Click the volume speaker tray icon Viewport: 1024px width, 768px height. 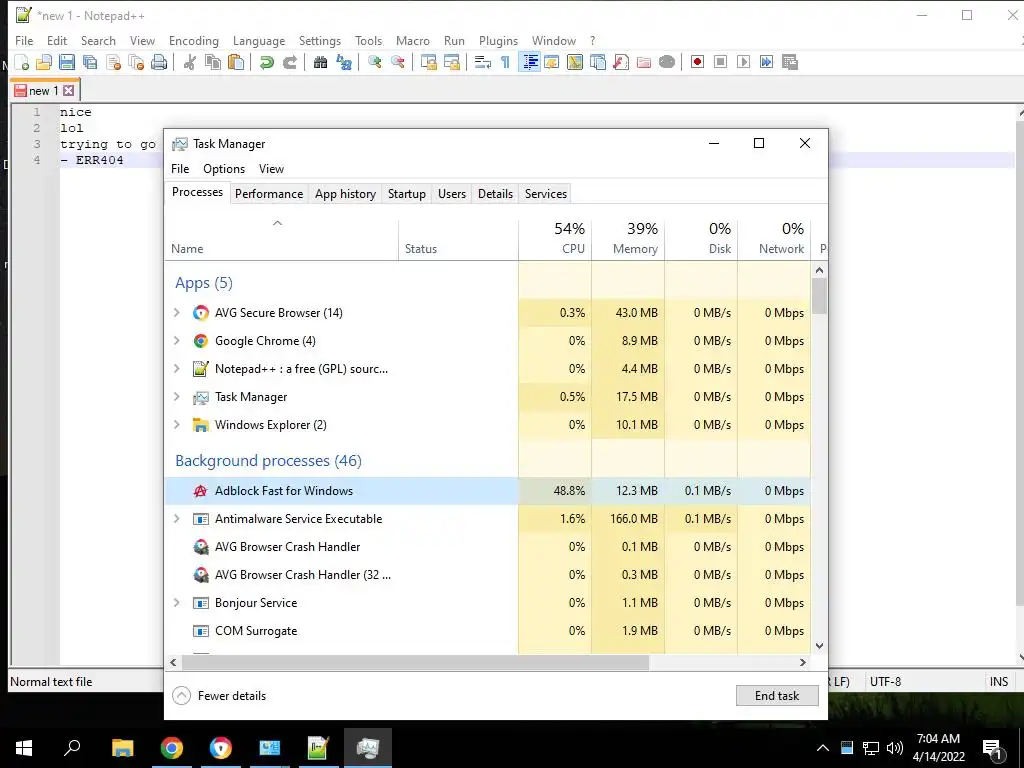[895, 748]
